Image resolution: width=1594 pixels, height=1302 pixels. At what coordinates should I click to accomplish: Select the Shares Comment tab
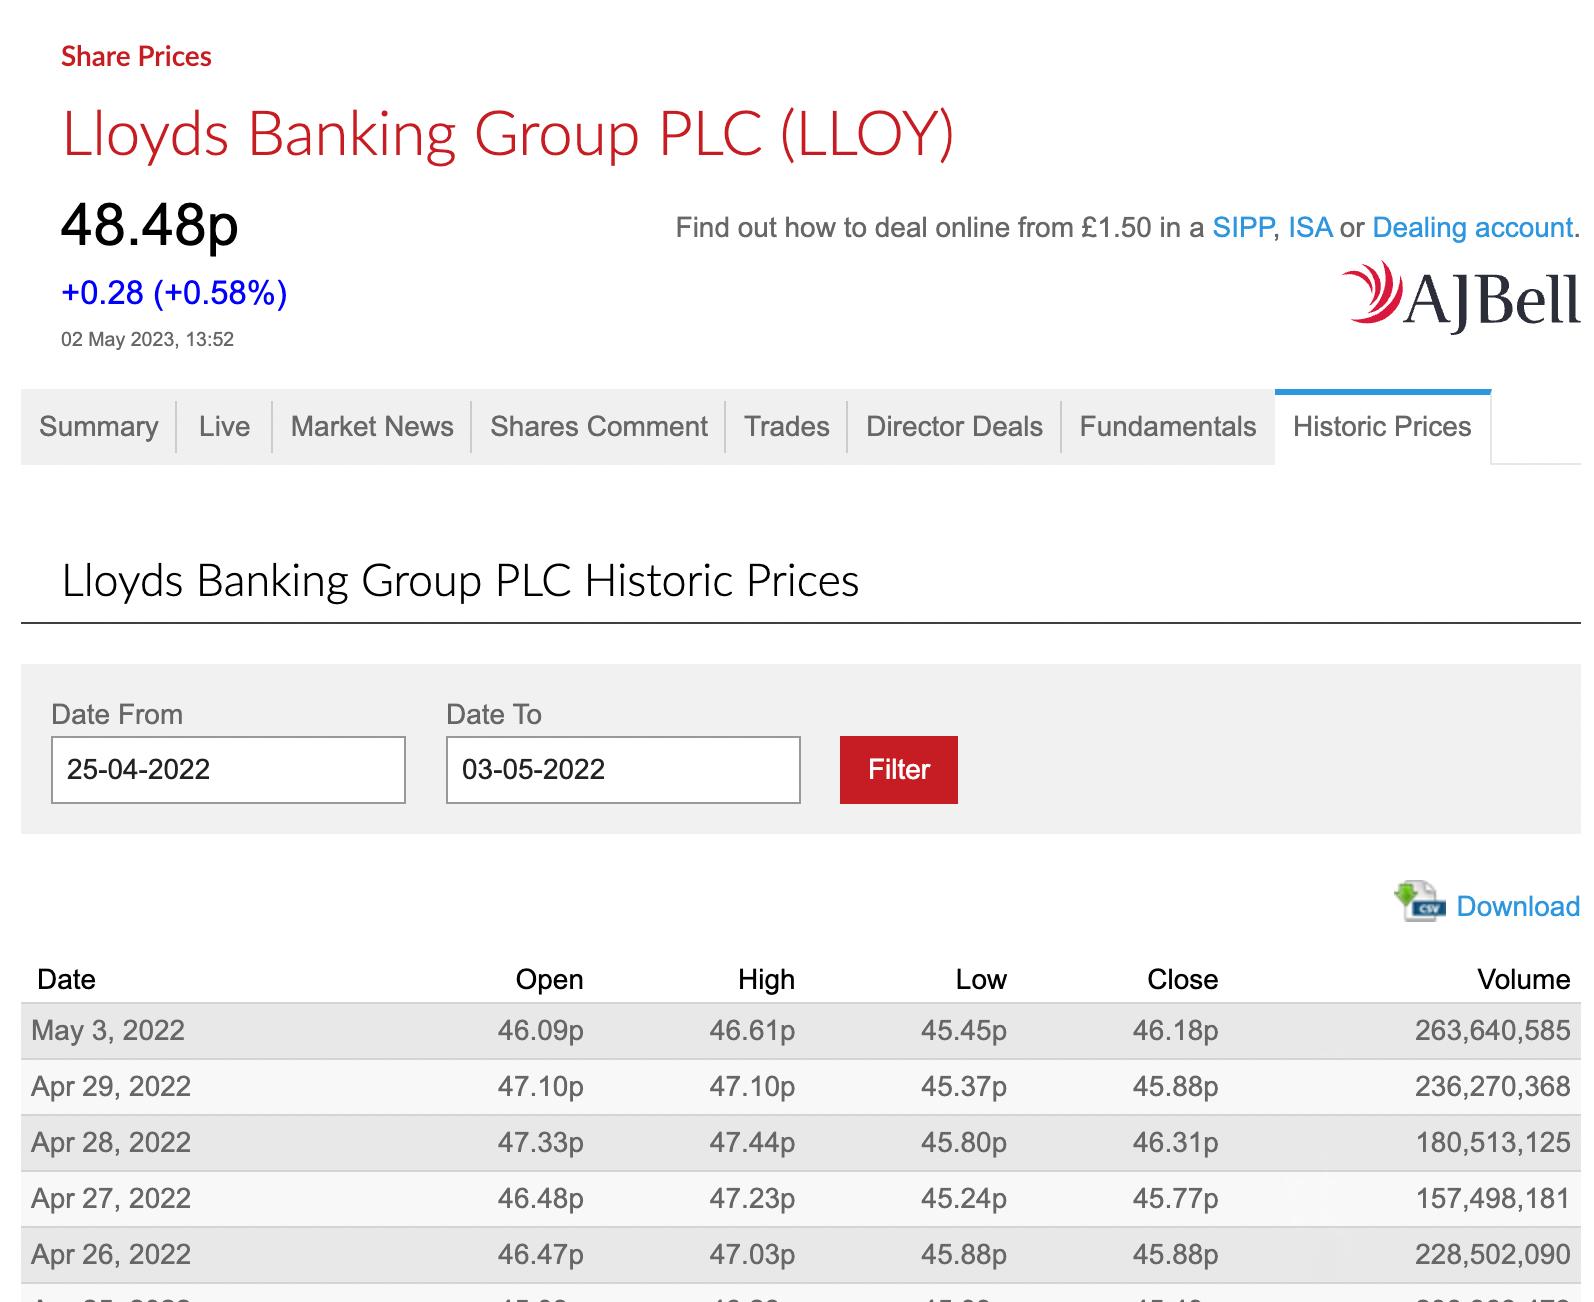(599, 427)
